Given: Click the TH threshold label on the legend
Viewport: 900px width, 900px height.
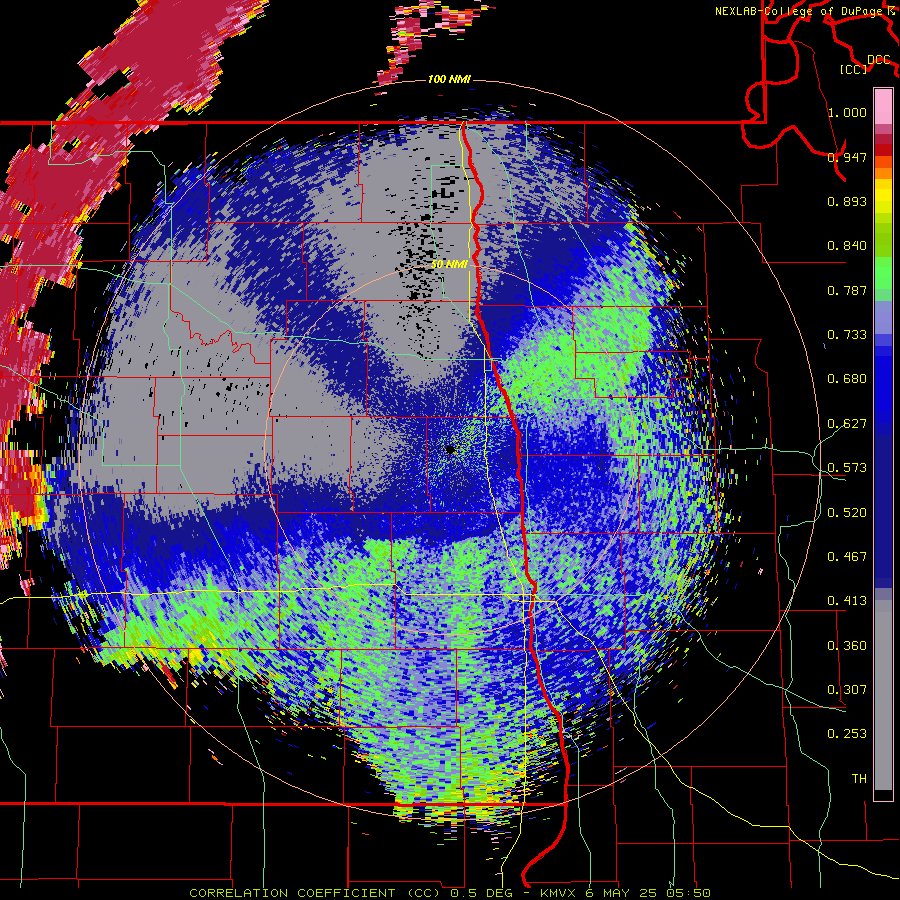Looking at the screenshot, I should tap(859, 779).
